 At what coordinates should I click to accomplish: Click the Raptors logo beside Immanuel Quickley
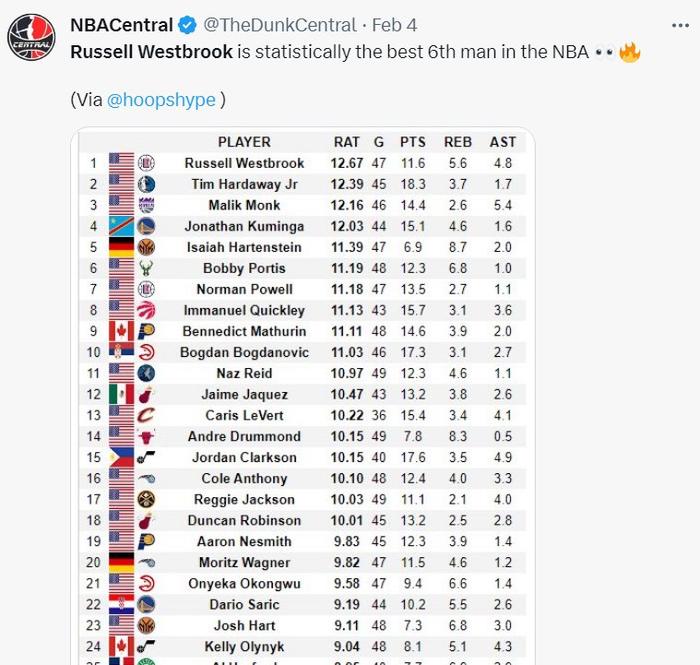146,310
